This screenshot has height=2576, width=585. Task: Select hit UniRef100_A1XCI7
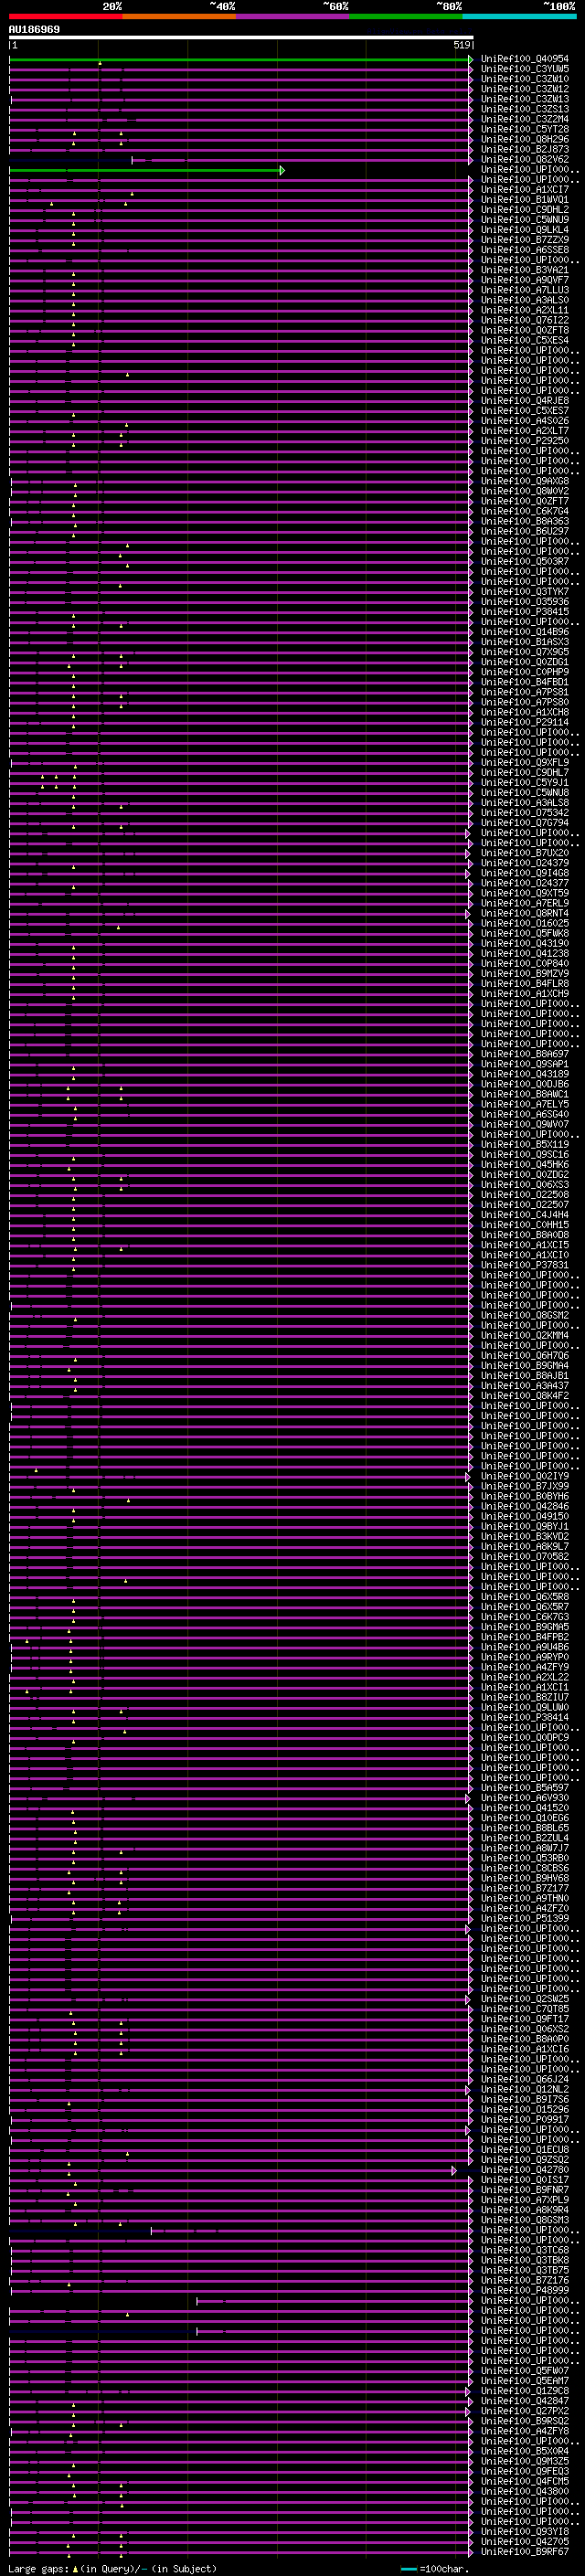coord(525,189)
